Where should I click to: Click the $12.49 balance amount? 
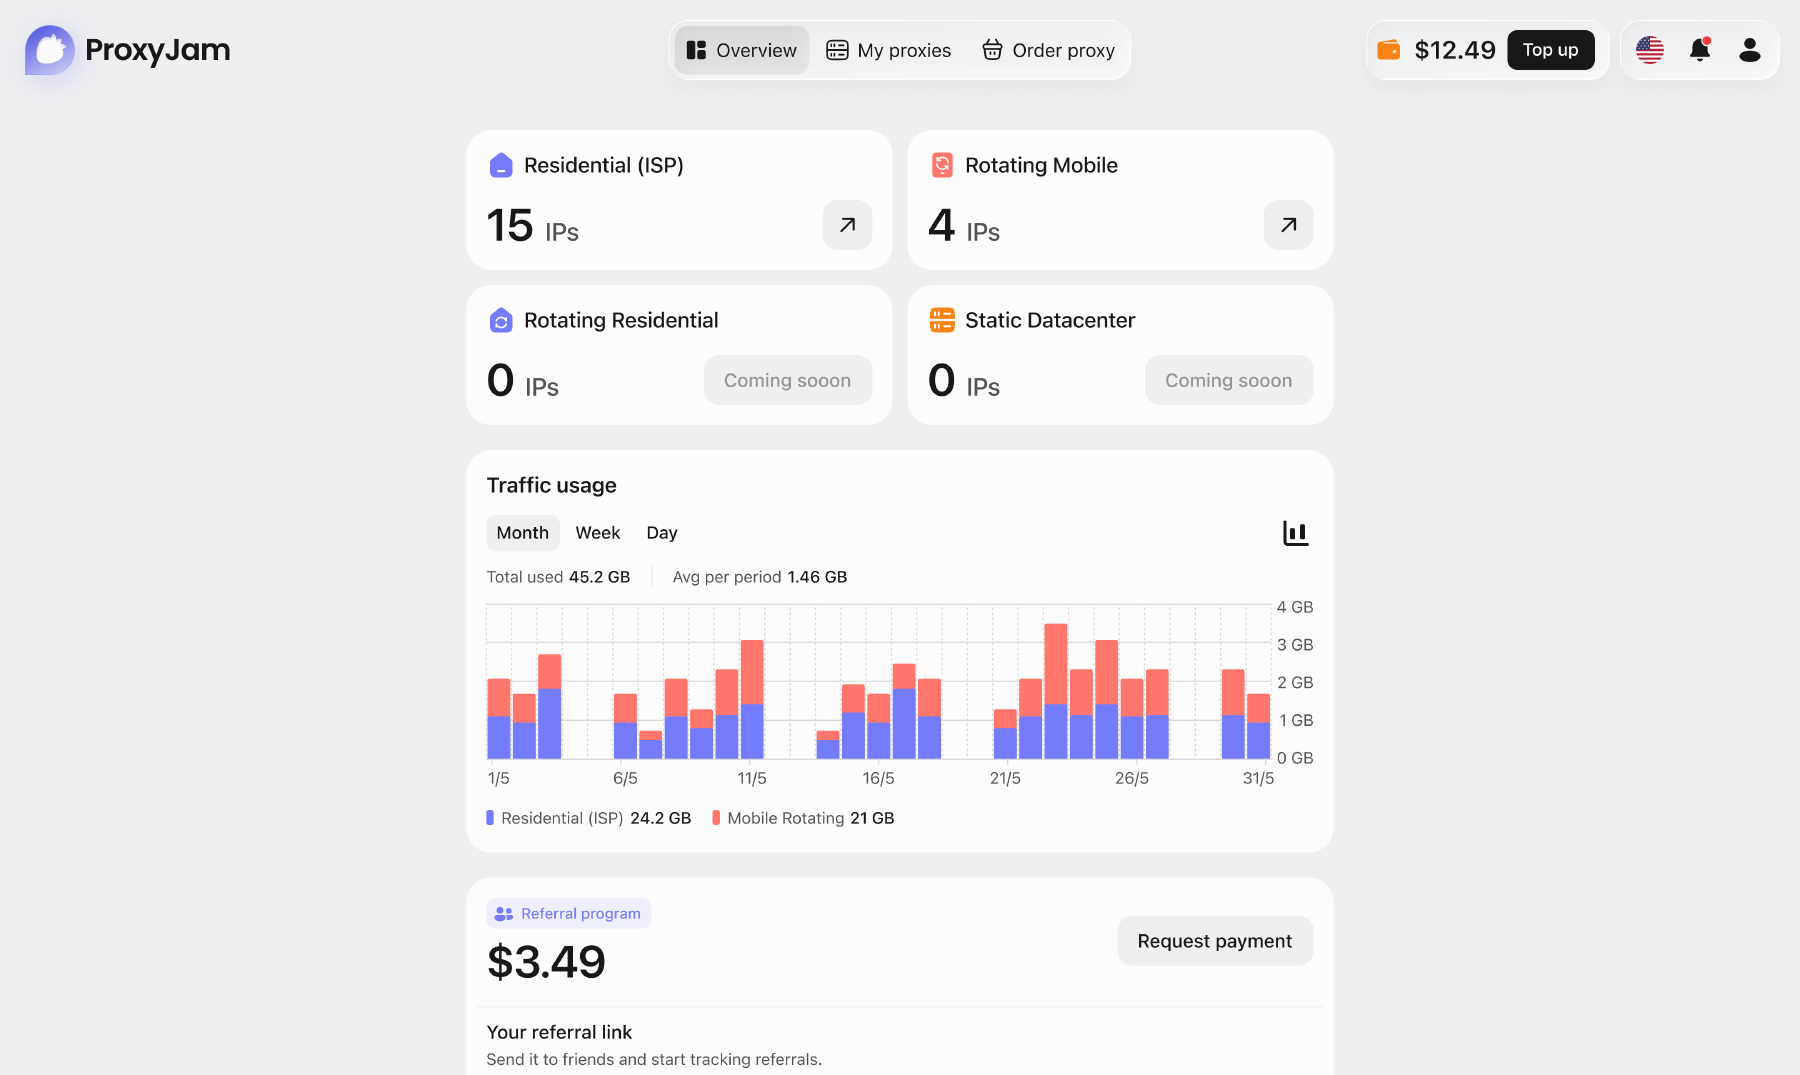pos(1454,50)
